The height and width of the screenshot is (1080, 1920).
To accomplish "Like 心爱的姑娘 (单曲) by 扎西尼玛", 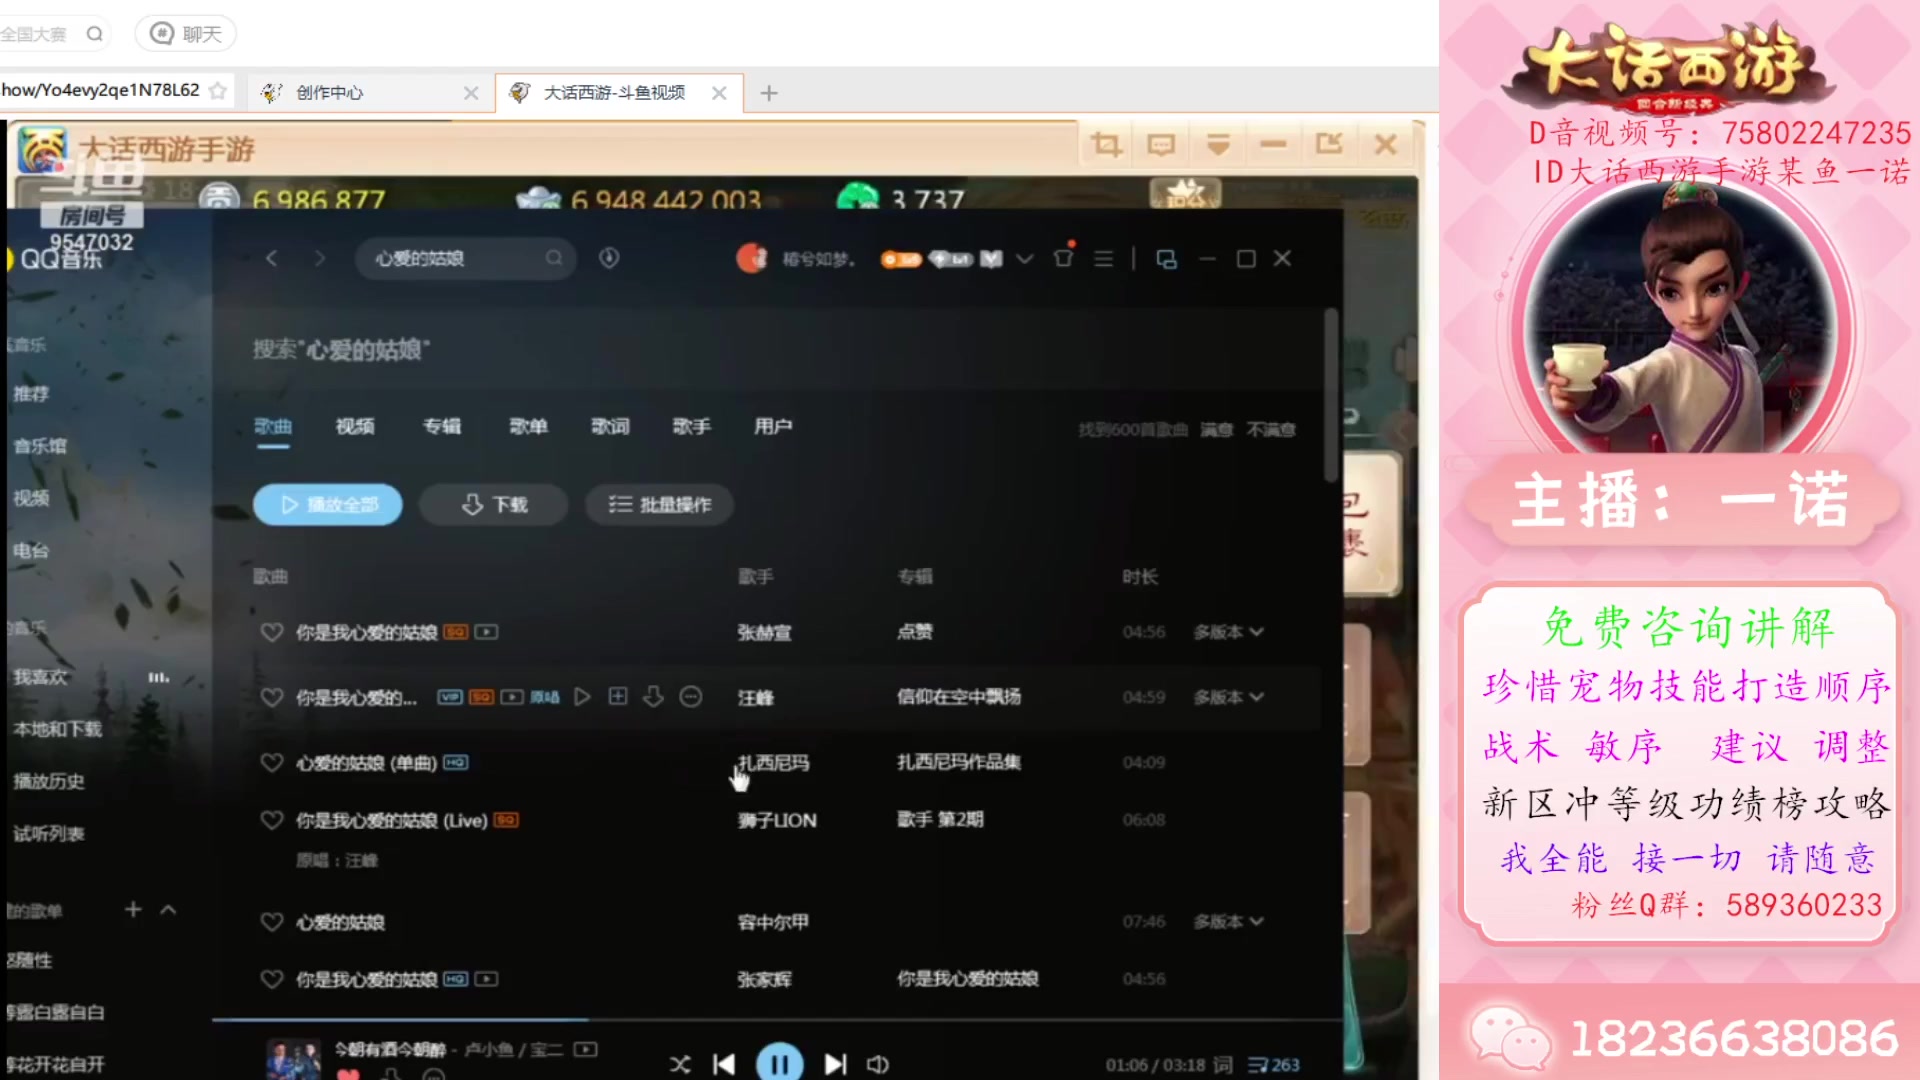I will pyautogui.click(x=271, y=763).
